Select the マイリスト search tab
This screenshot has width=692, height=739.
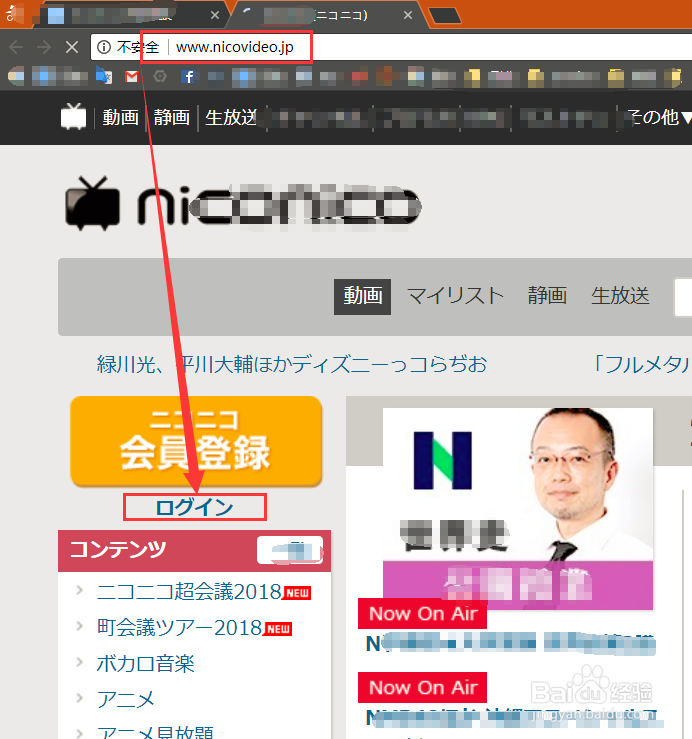click(x=455, y=296)
